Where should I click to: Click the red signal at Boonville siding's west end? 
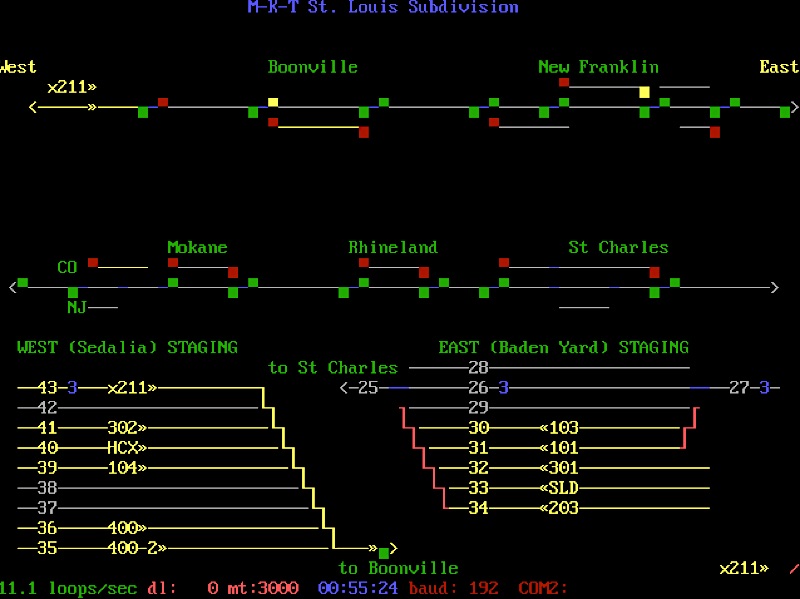[273, 122]
